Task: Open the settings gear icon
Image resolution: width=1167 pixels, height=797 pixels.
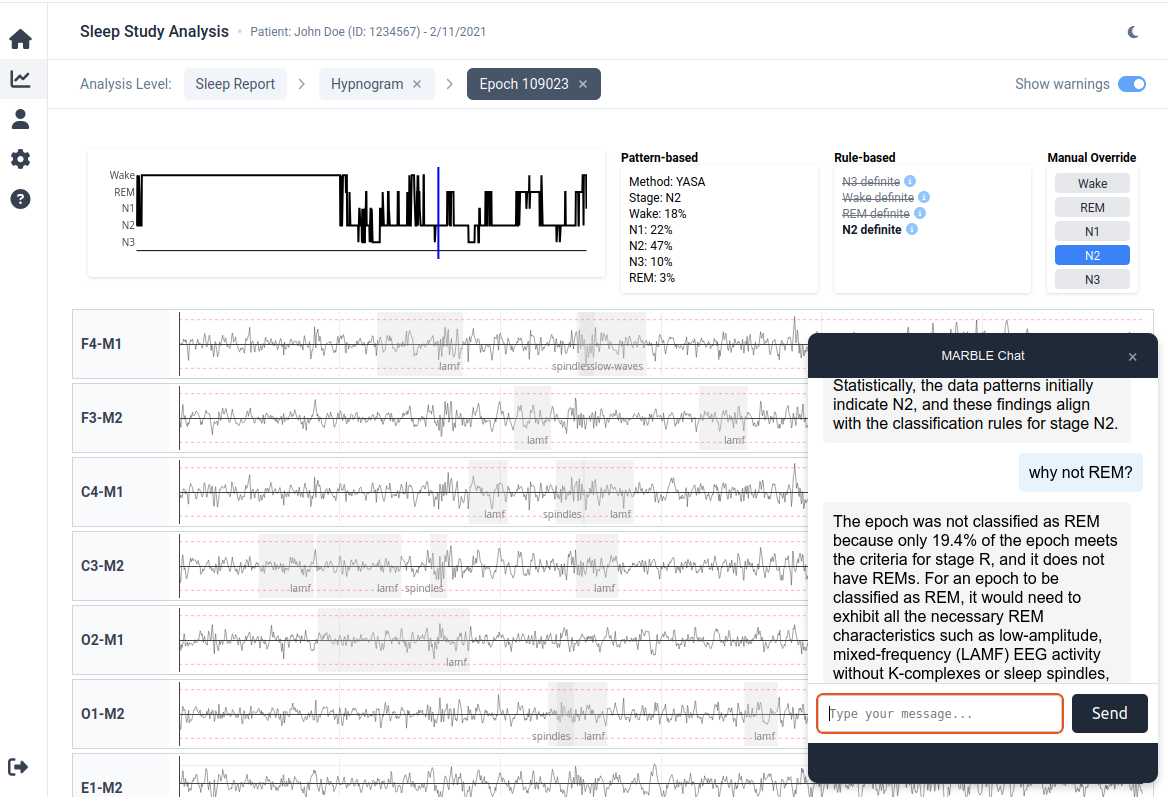Action: (20, 159)
